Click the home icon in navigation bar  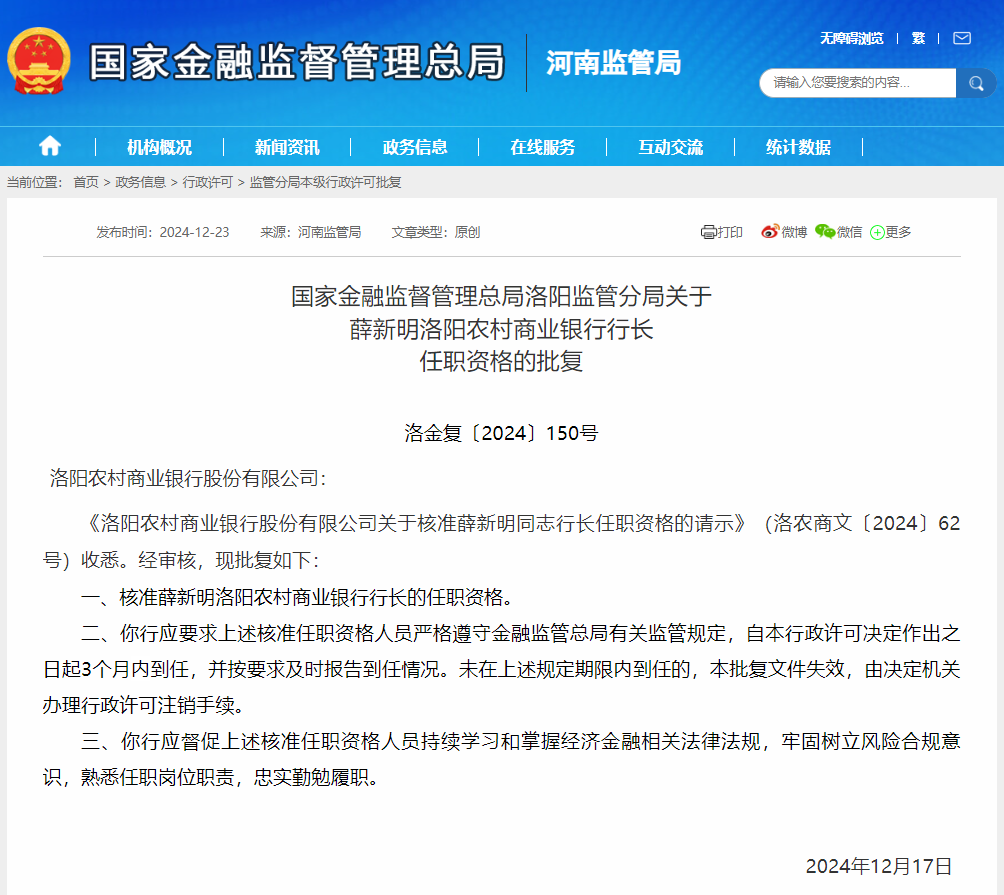point(49,147)
